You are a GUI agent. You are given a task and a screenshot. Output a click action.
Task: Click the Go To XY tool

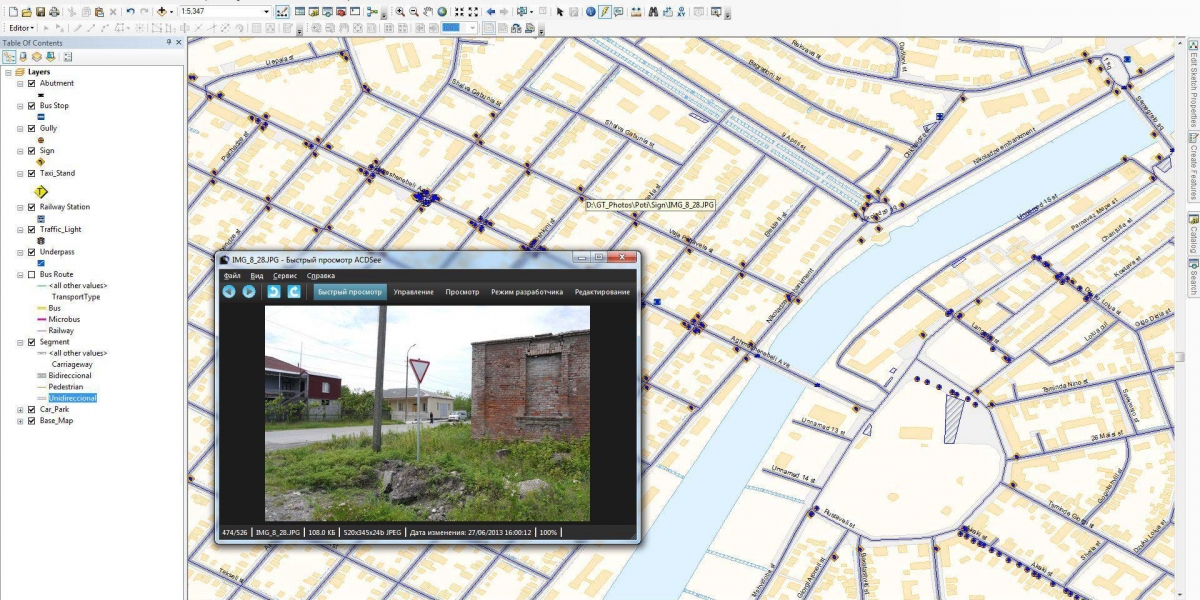click(682, 11)
